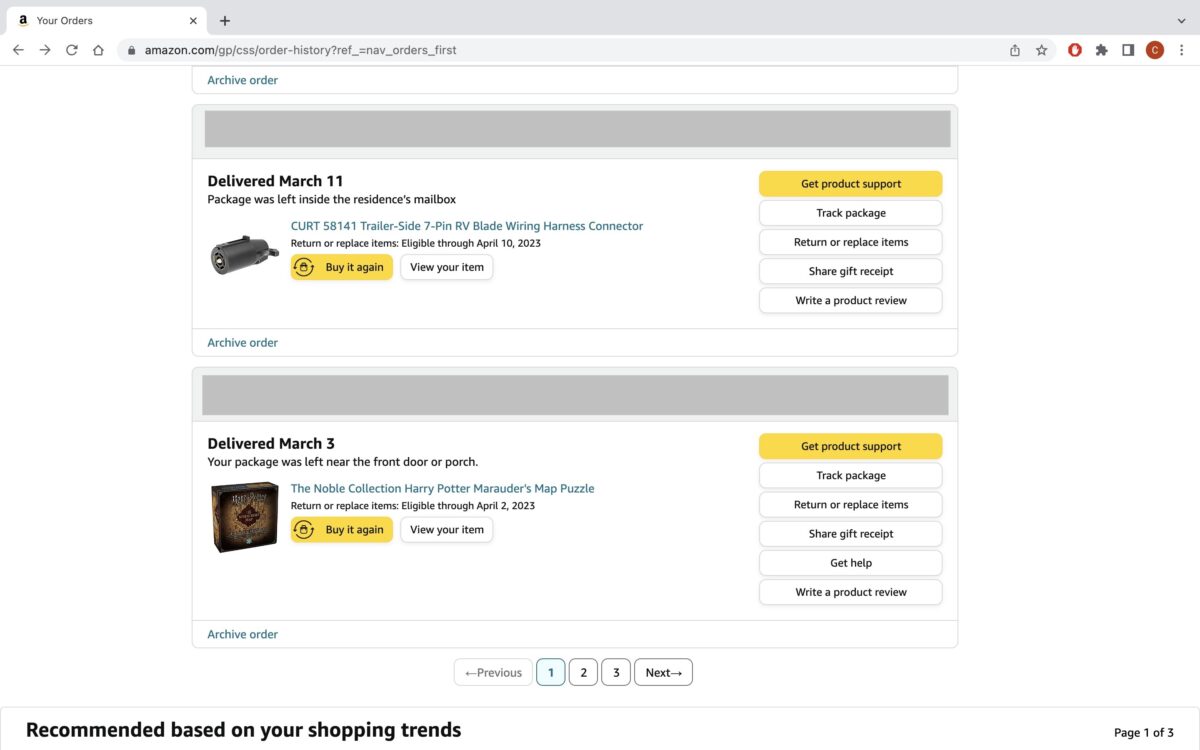Viewport: 1200px width, 750px height.
Task: Track package for March 11 delivery
Action: (x=850, y=213)
